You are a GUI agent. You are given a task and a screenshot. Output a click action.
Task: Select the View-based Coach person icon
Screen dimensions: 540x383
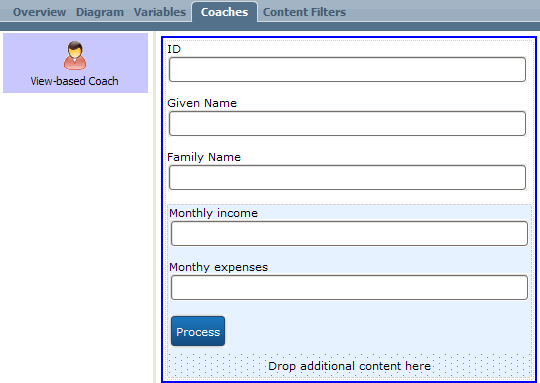[75, 55]
